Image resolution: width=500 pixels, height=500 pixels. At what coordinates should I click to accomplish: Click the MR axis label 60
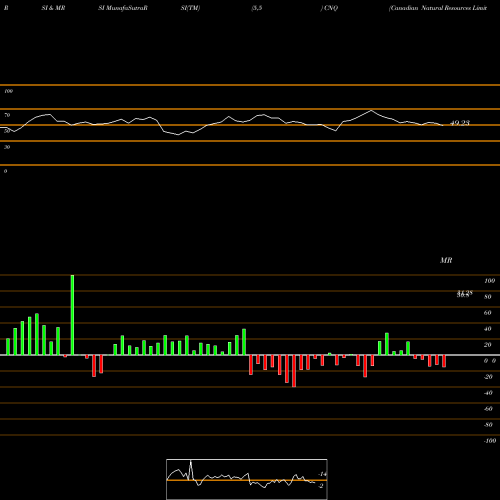488,313
